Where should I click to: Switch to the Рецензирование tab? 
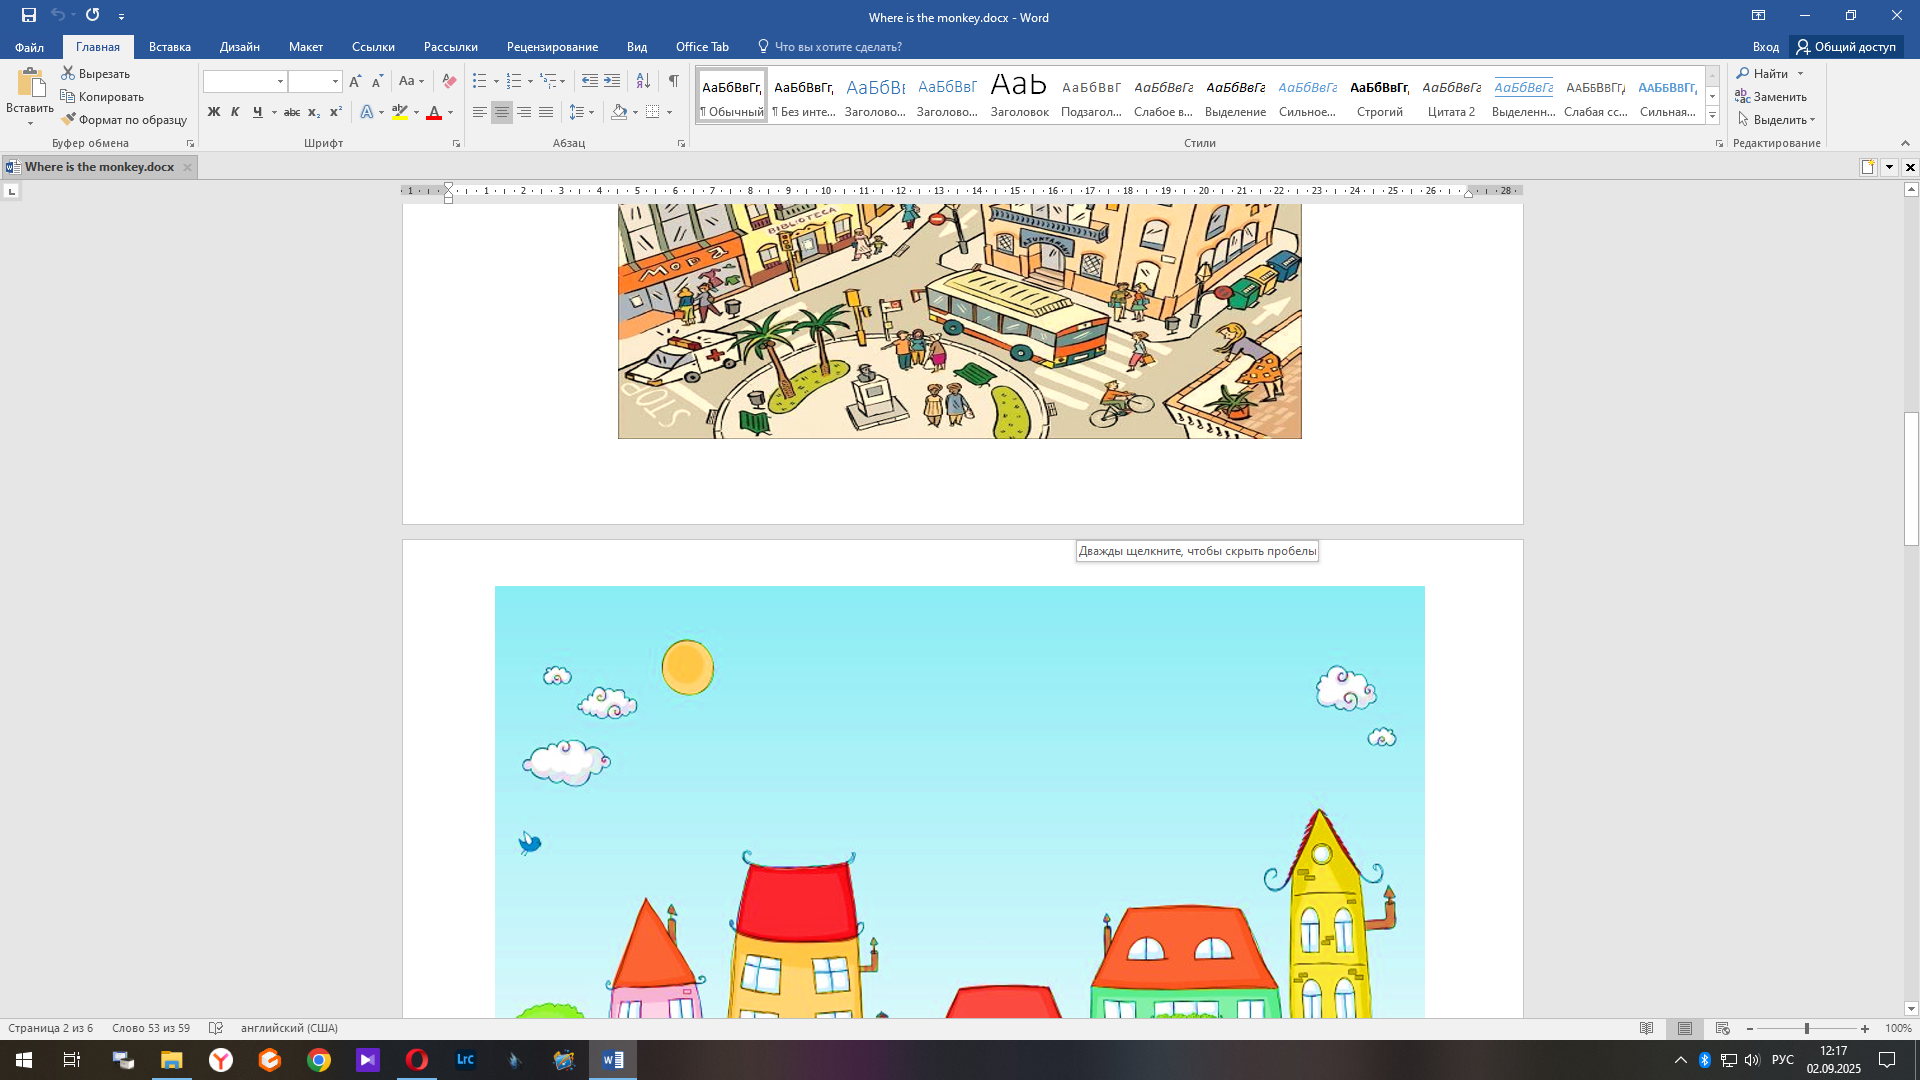(x=552, y=47)
